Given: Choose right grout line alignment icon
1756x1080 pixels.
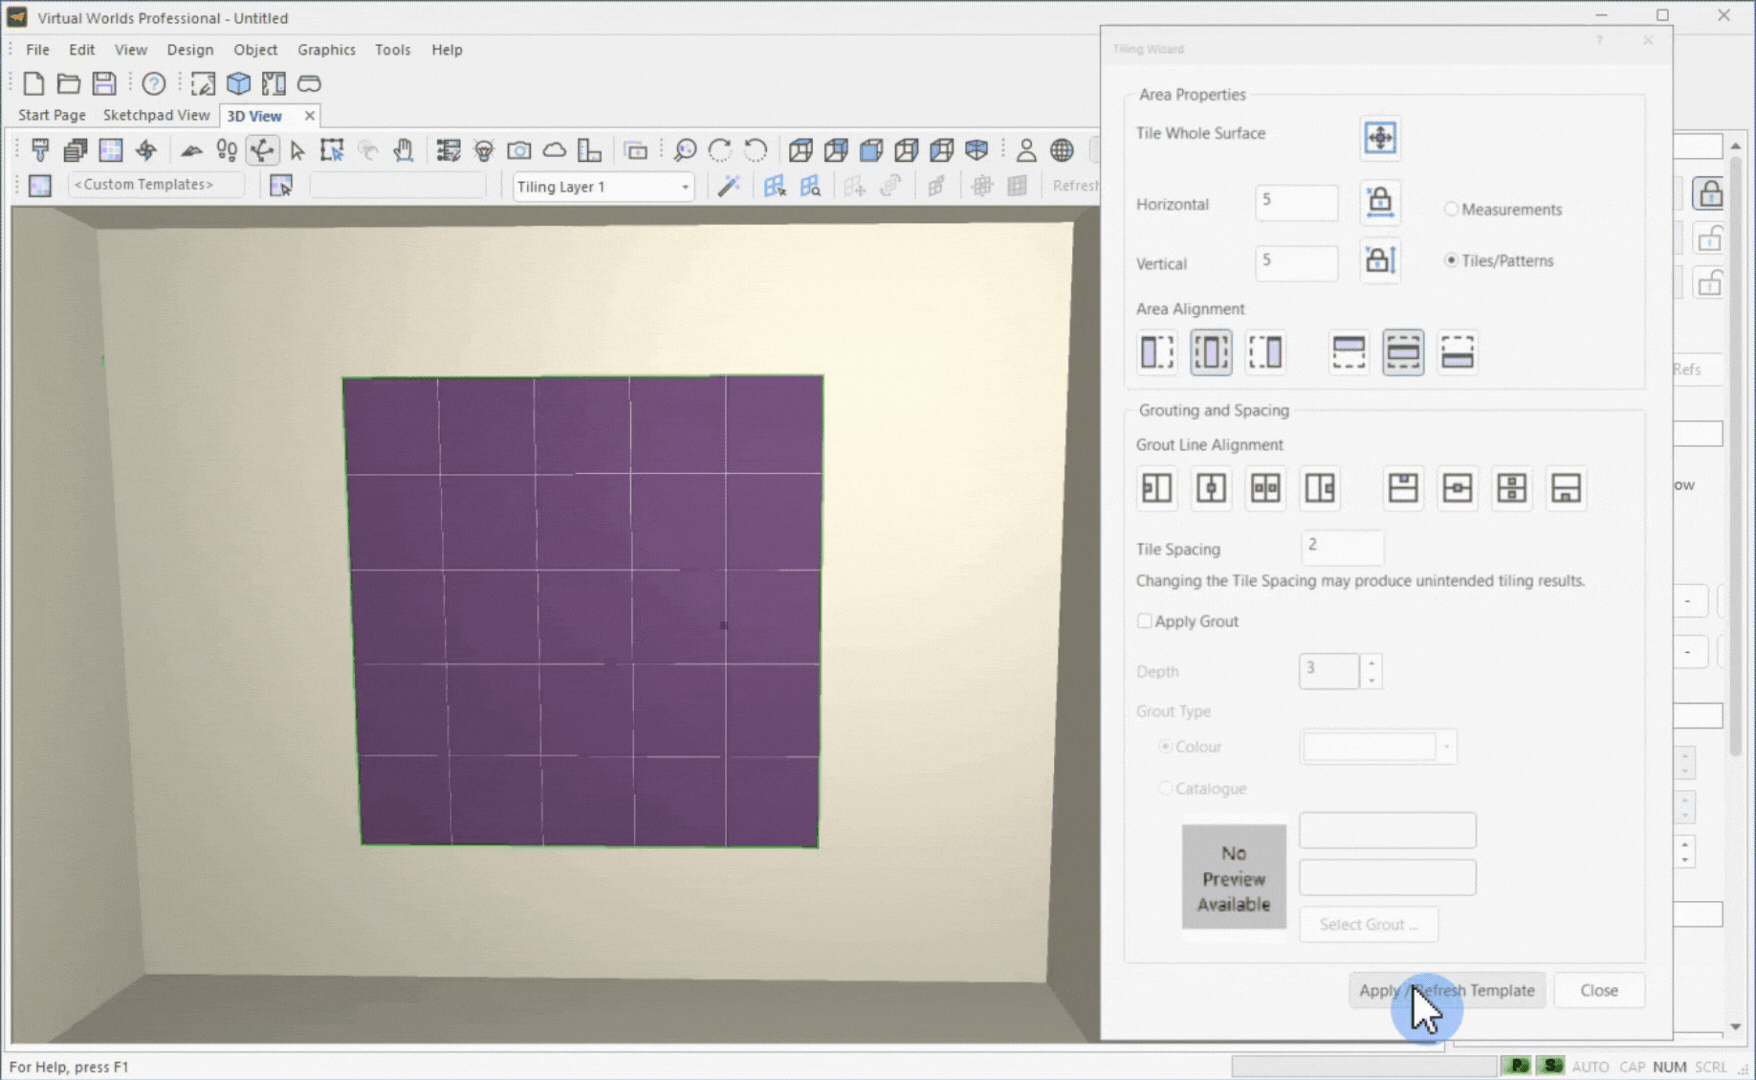Looking at the screenshot, I should [x=1320, y=488].
